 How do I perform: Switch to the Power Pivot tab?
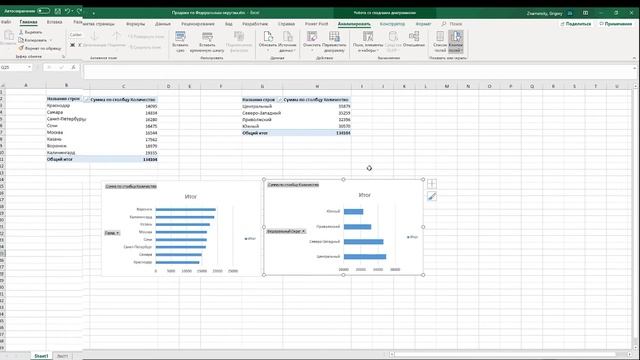coord(316,24)
